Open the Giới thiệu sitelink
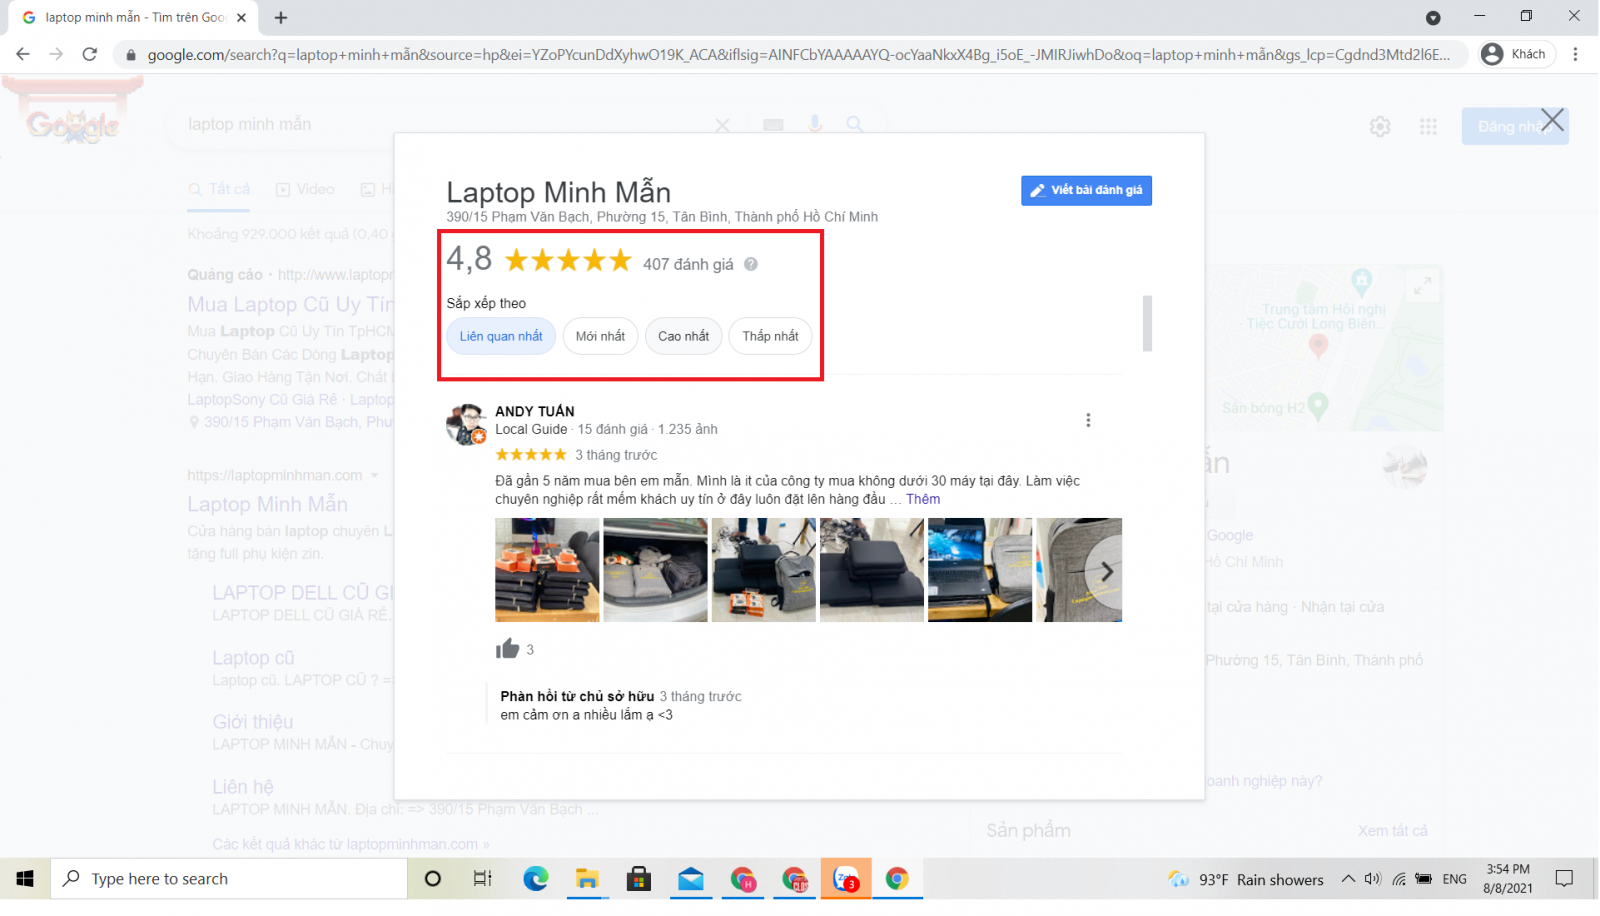This screenshot has height=916, width=1600. coord(253,722)
